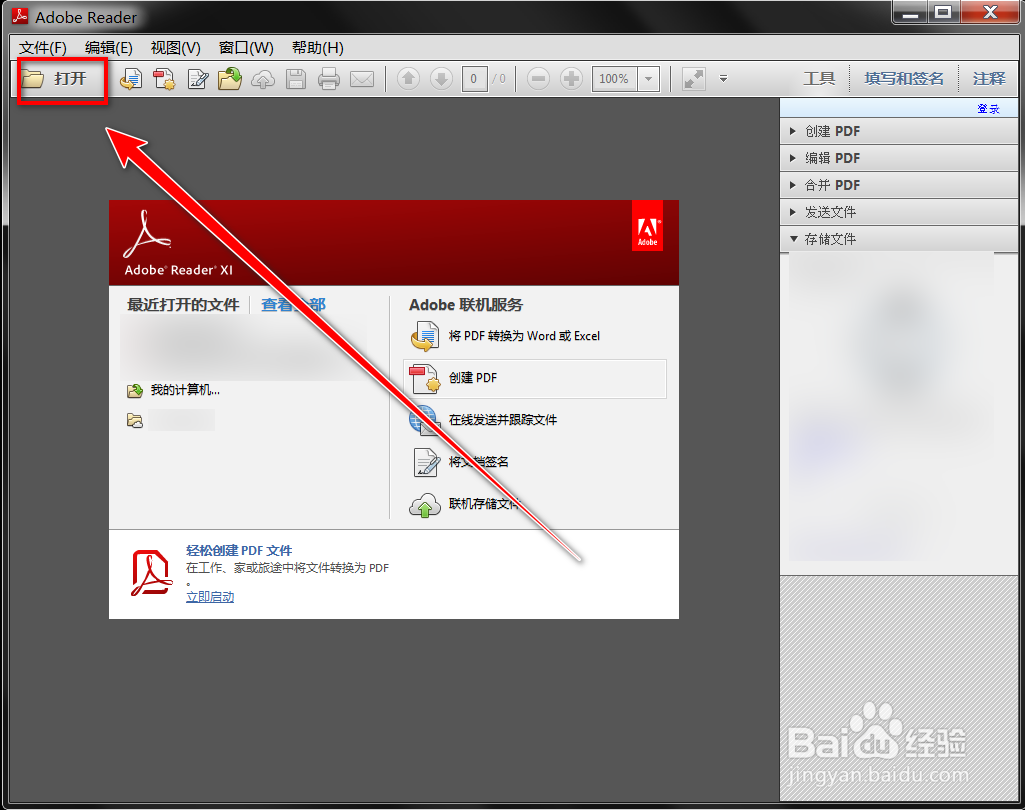Click the Create PDF icon in welcome screen
The width and height of the screenshot is (1025, 810).
click(x=424, y=379)
